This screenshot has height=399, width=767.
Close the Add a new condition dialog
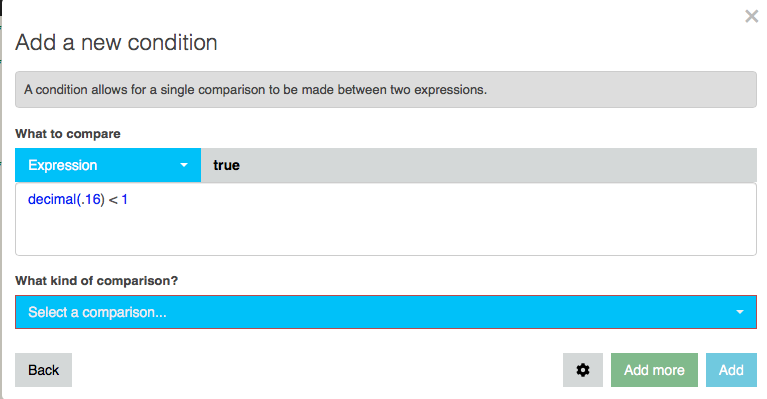[x=751, y=16]
